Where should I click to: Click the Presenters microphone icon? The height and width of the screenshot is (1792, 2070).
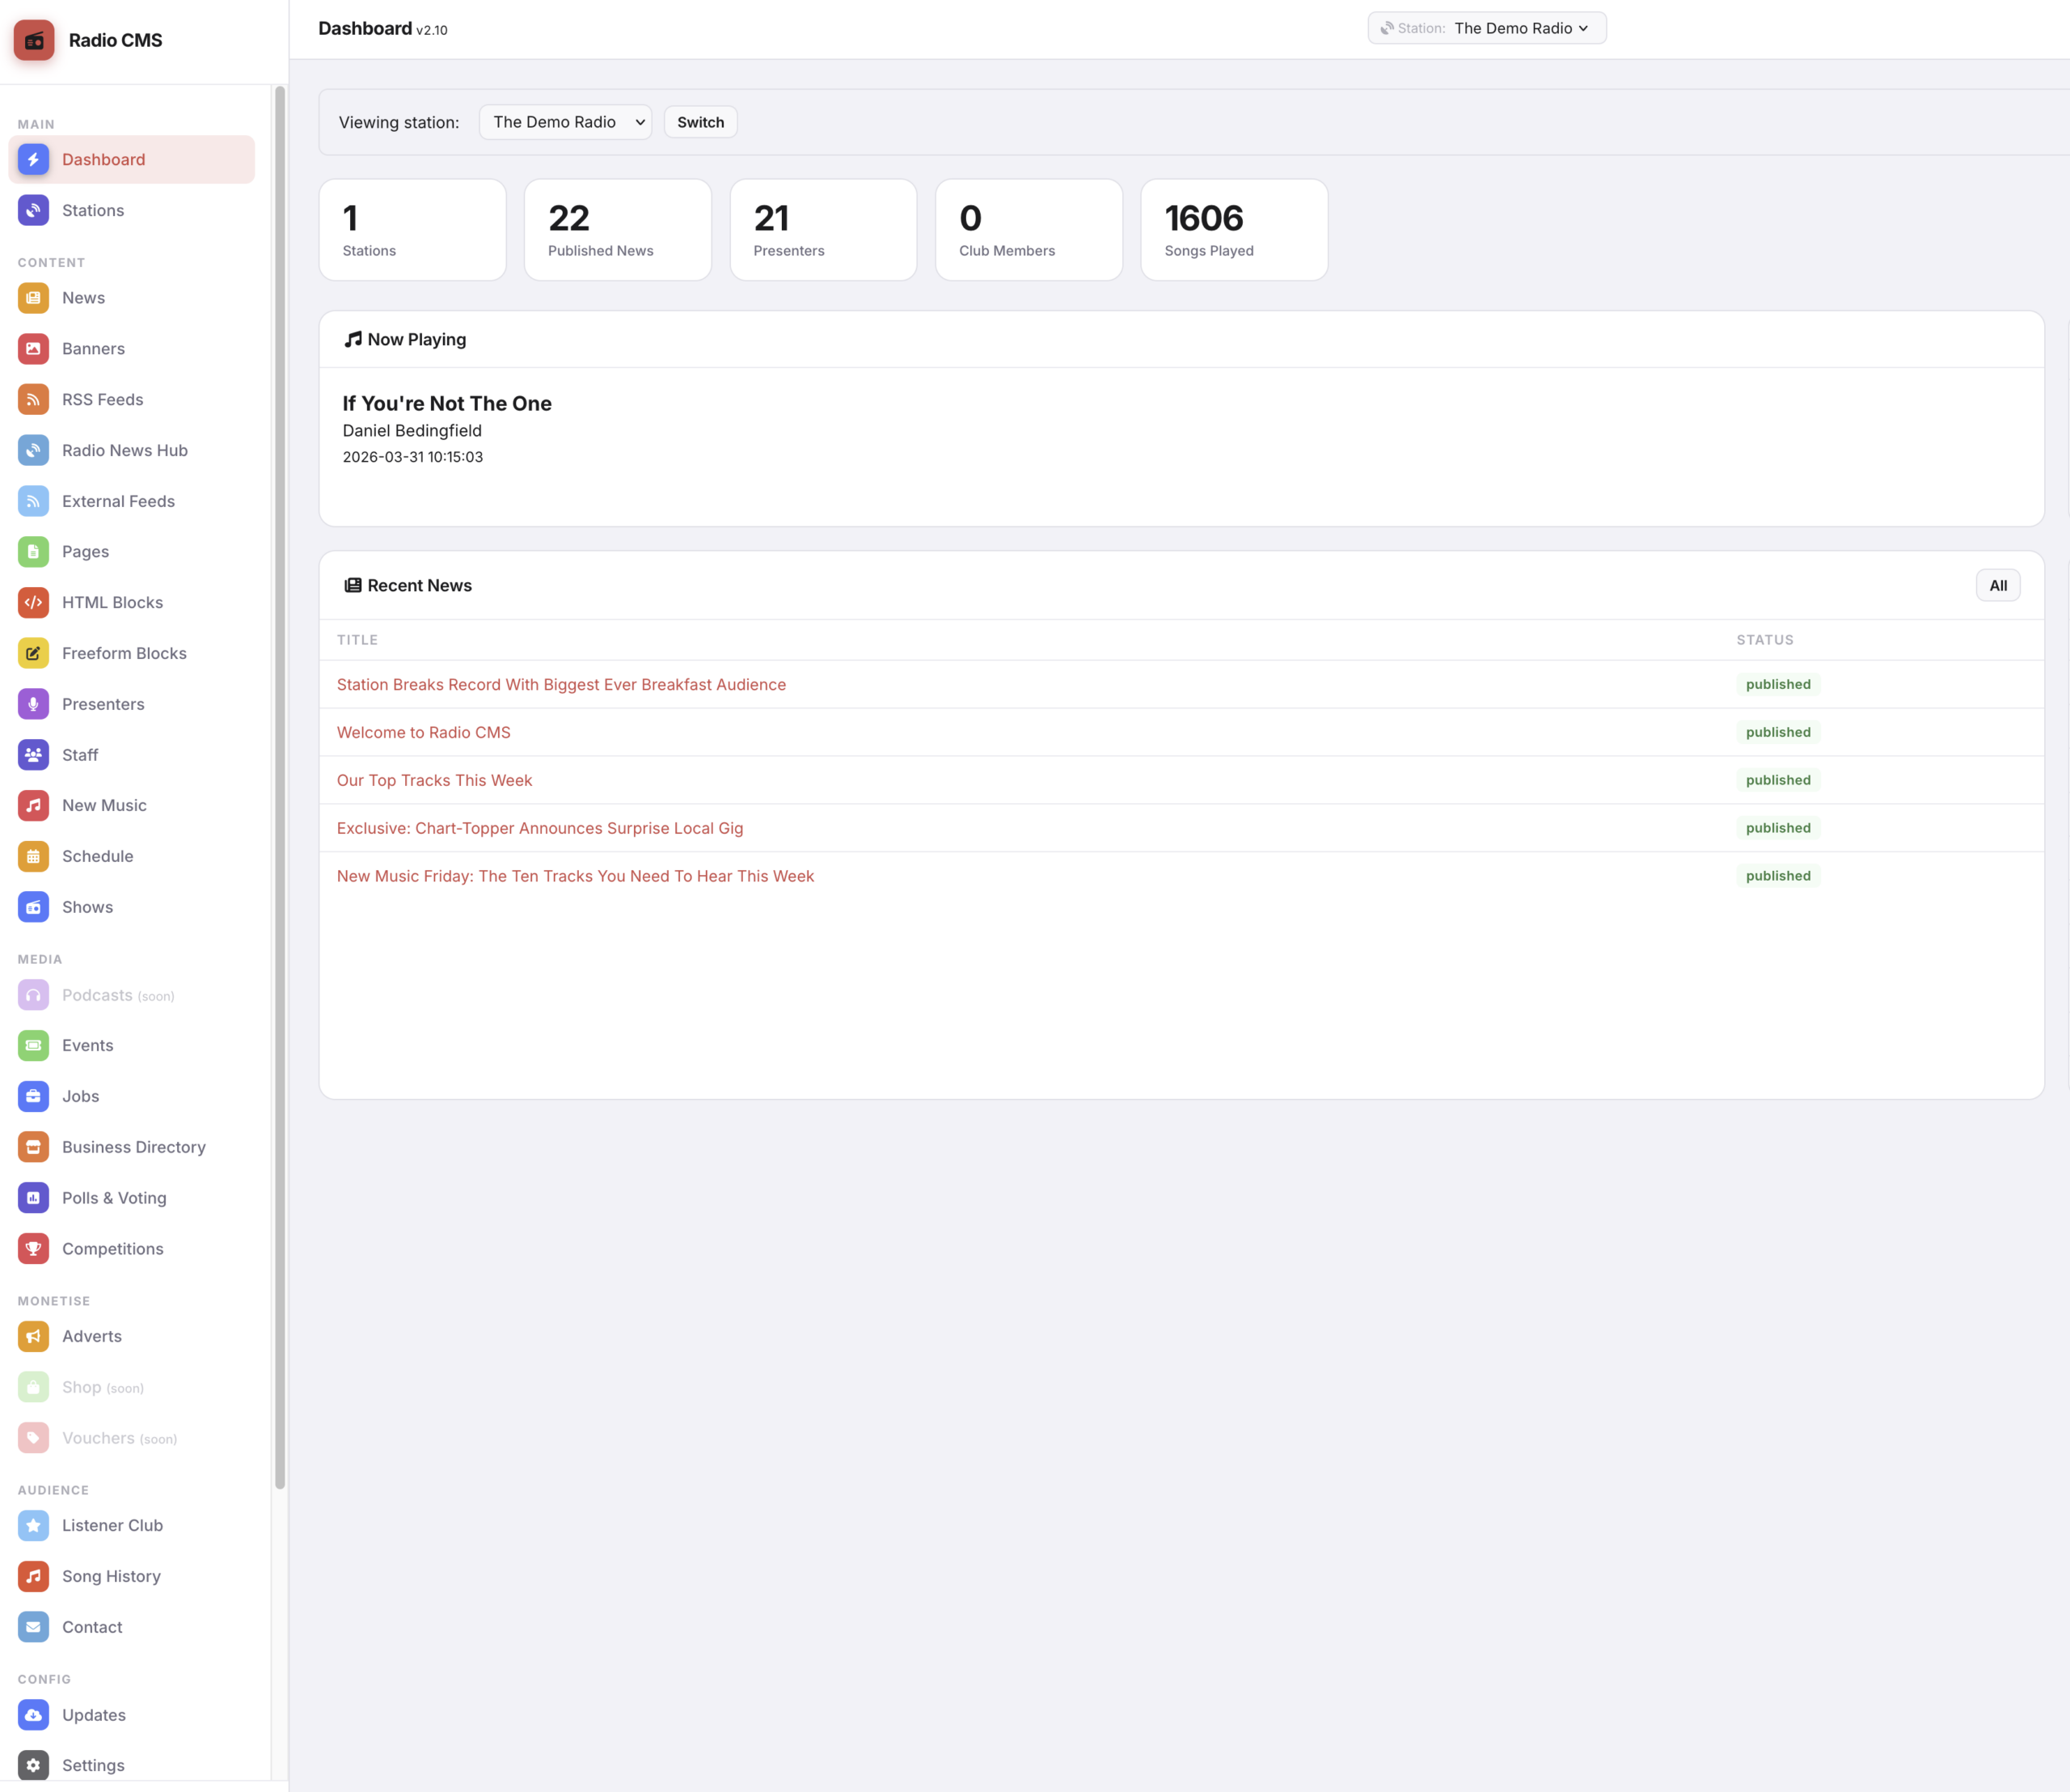[33, 704]
